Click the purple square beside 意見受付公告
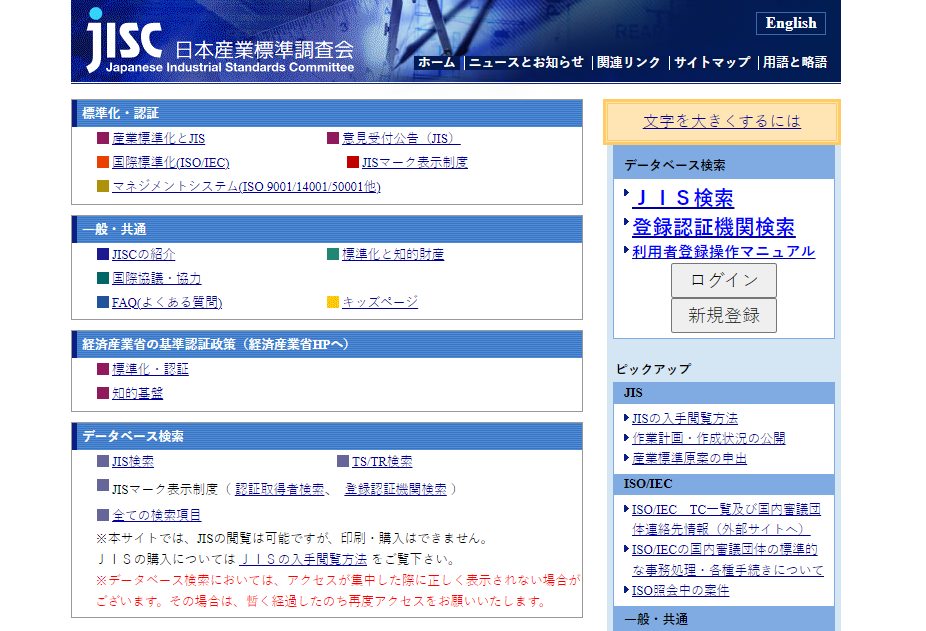This screenshot has height=631, width=926. pyautogui.click(x=332, y=138)
